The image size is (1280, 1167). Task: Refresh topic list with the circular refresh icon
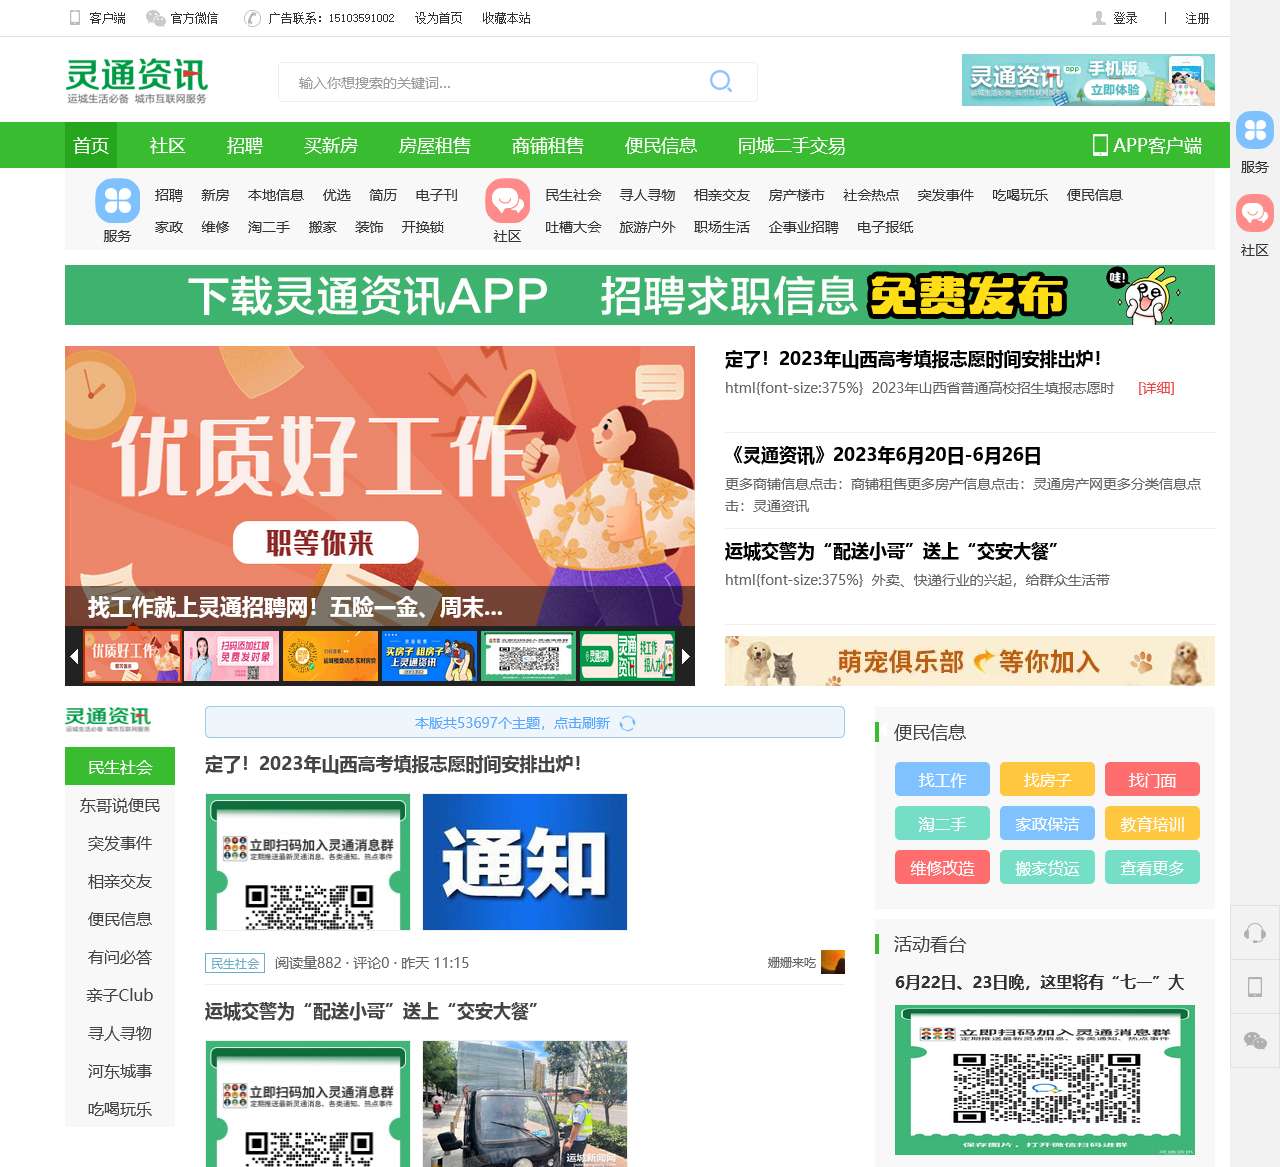pos(628,723)
